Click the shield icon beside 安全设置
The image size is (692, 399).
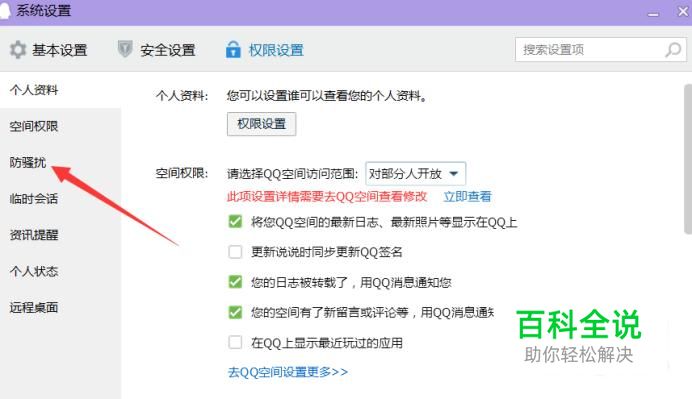pos(125,49)
